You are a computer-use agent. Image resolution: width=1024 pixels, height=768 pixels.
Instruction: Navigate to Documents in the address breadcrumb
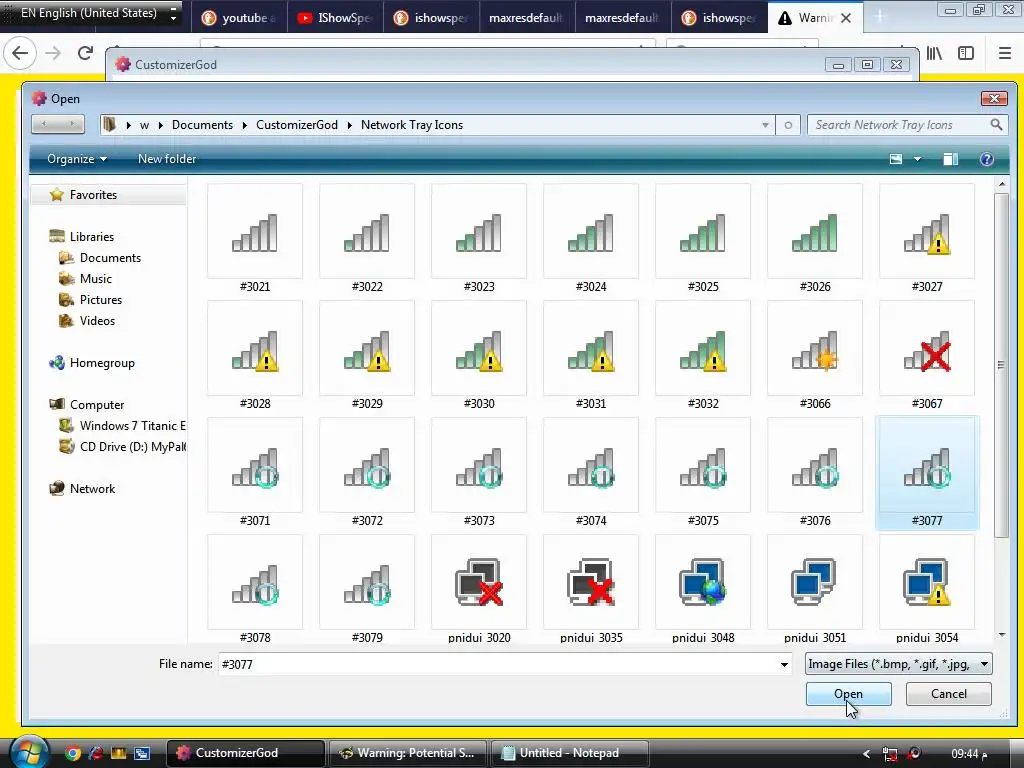pos(202,125)
